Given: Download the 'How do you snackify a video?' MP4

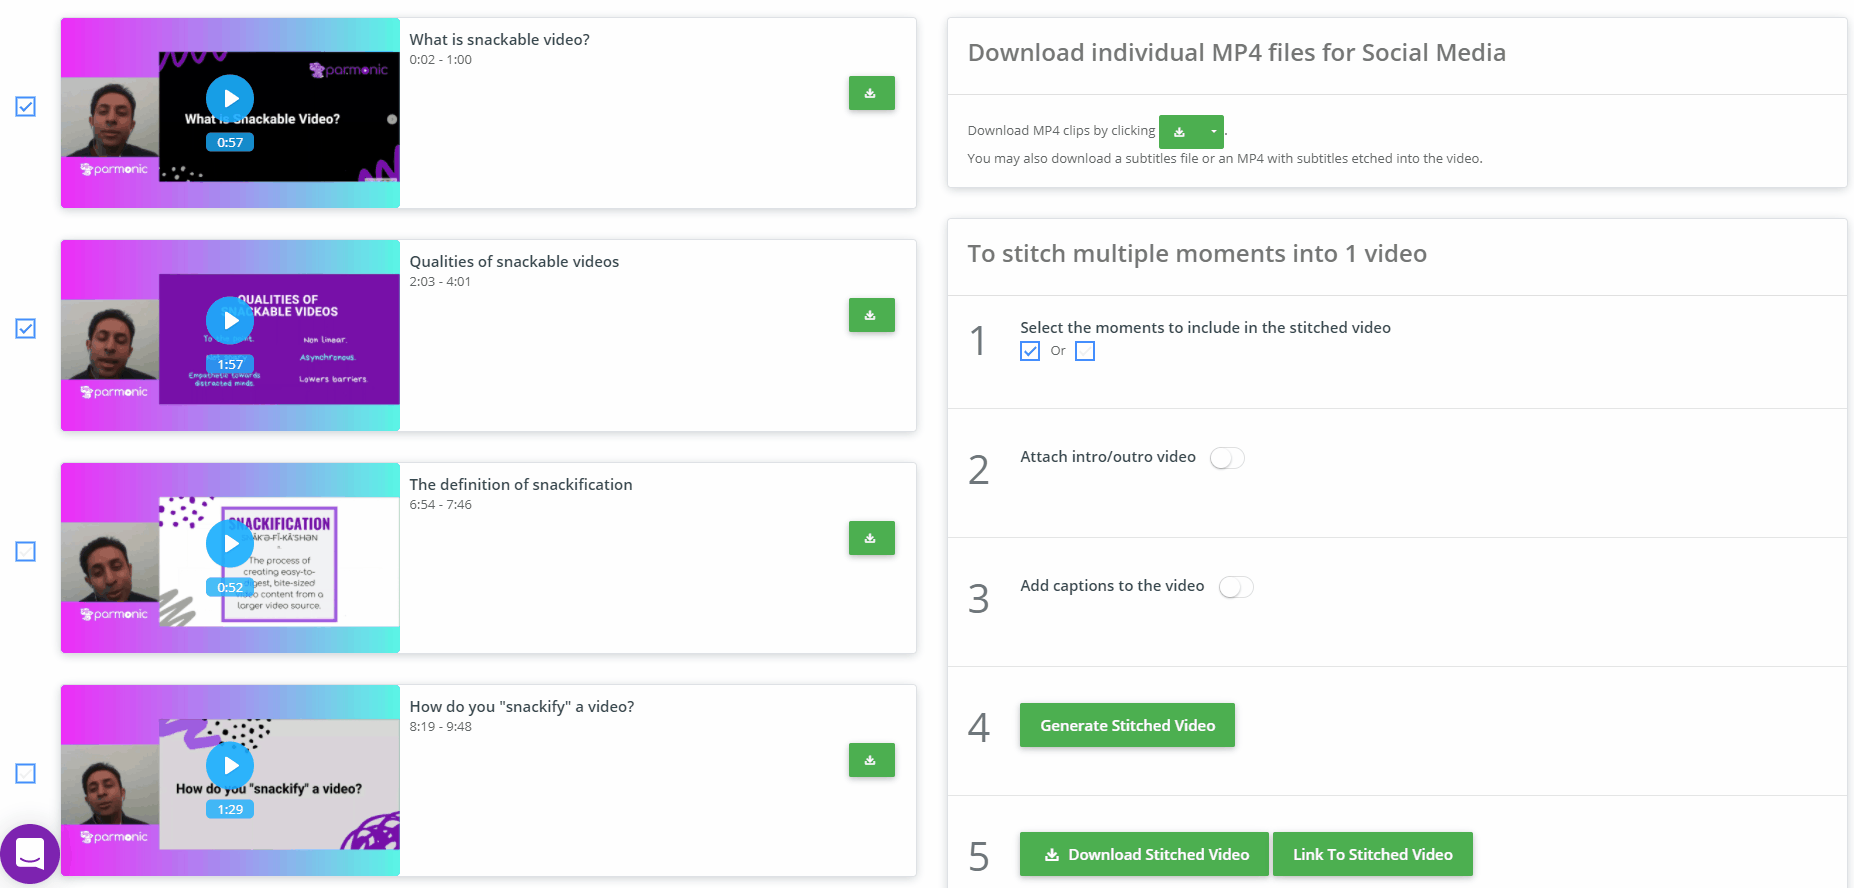Looking at the screenshot, I should pos(871,760).
